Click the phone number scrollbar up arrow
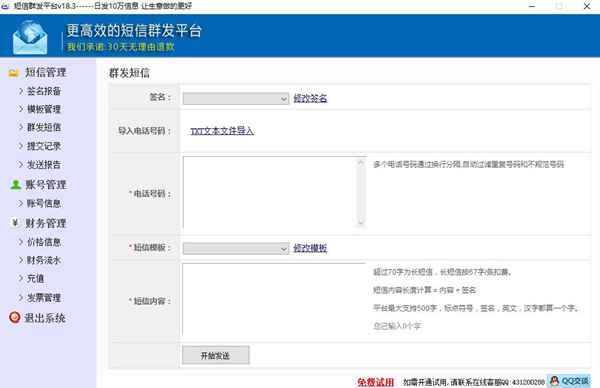This screenshot has width=600, height=388. tap(361, 162)
